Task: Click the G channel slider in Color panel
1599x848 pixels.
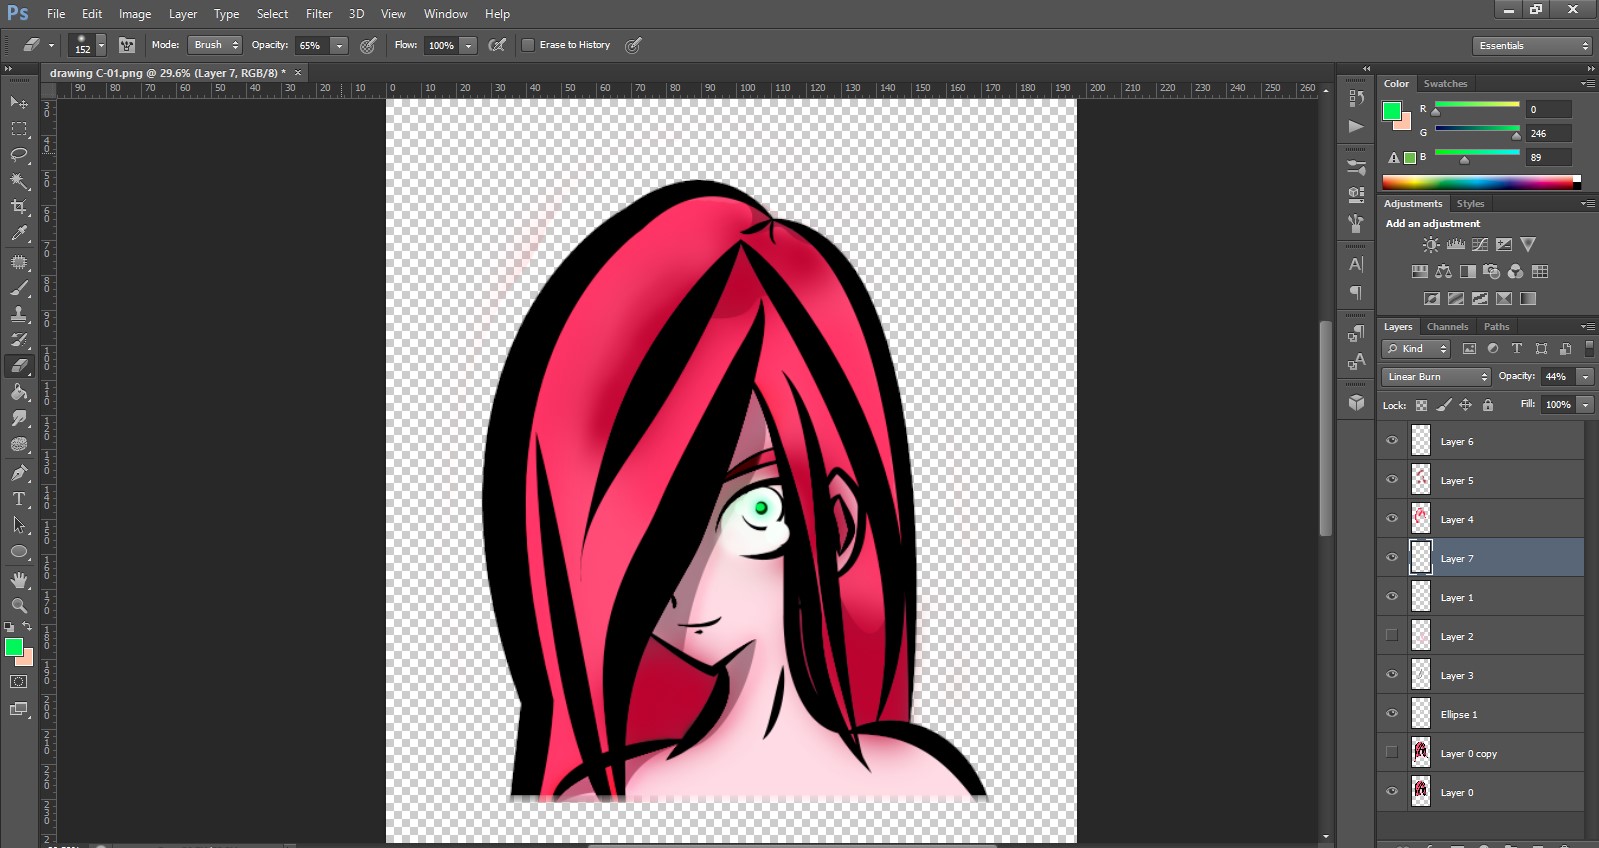Action: (x=1477, y=129)
